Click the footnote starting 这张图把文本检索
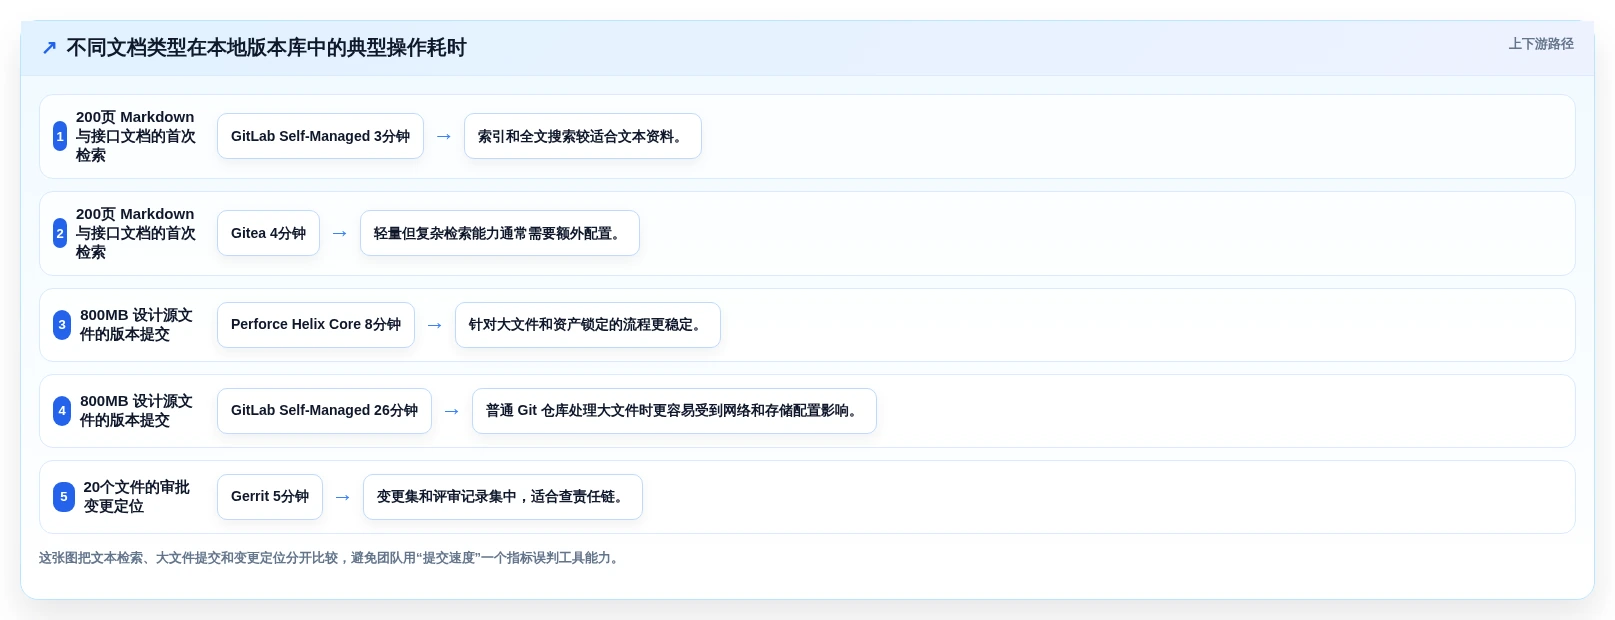Screen dimensions: 1615x620 pos(332,558)
